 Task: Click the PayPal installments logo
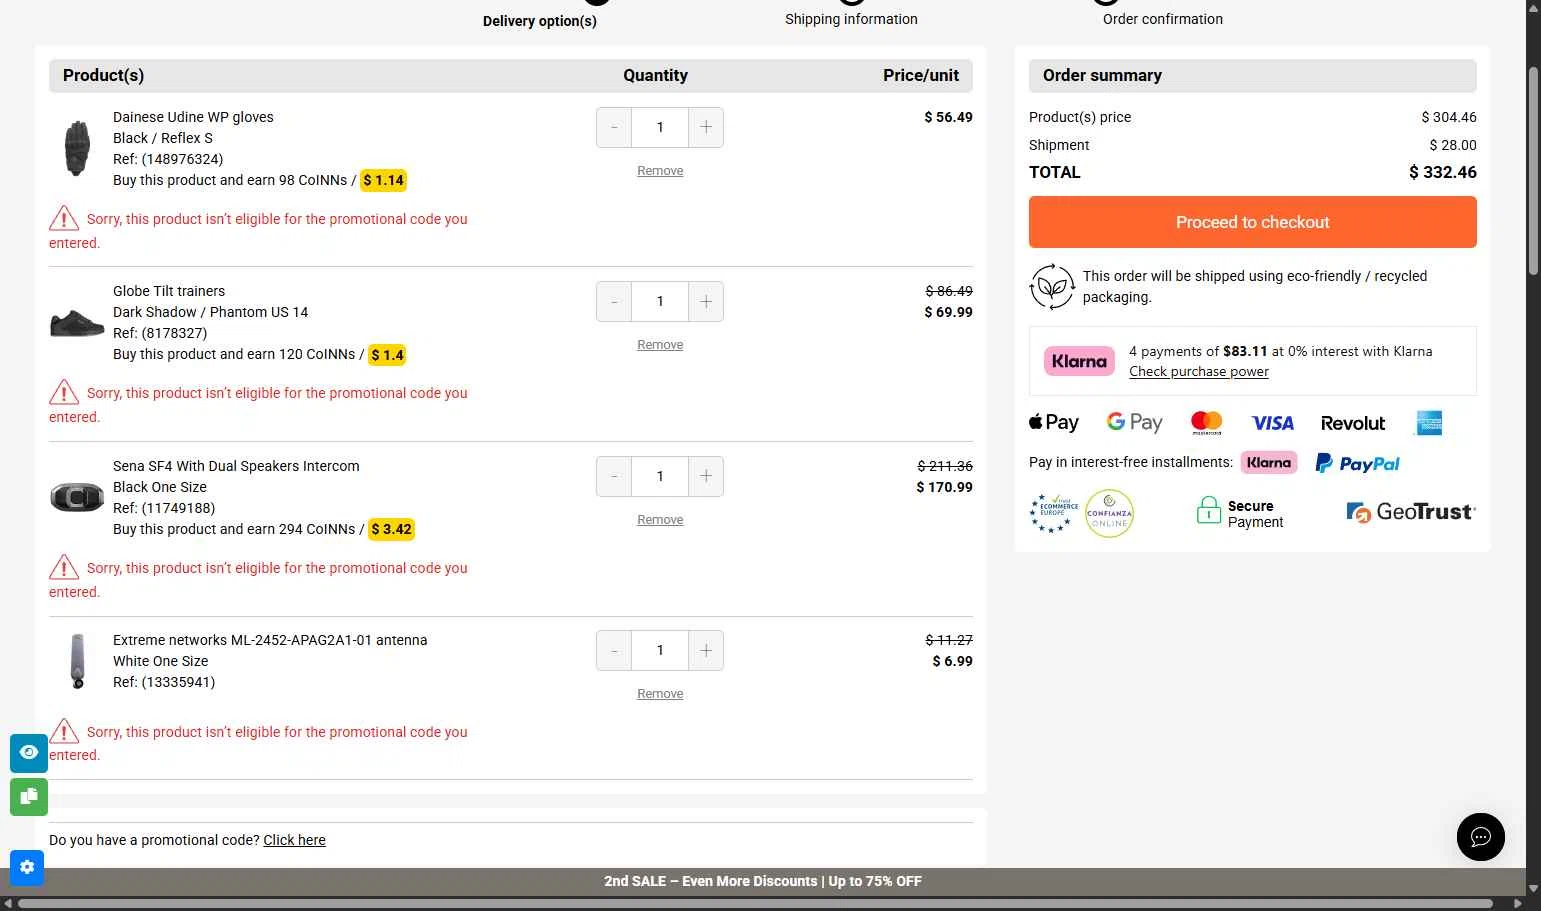click(1357, 463)
